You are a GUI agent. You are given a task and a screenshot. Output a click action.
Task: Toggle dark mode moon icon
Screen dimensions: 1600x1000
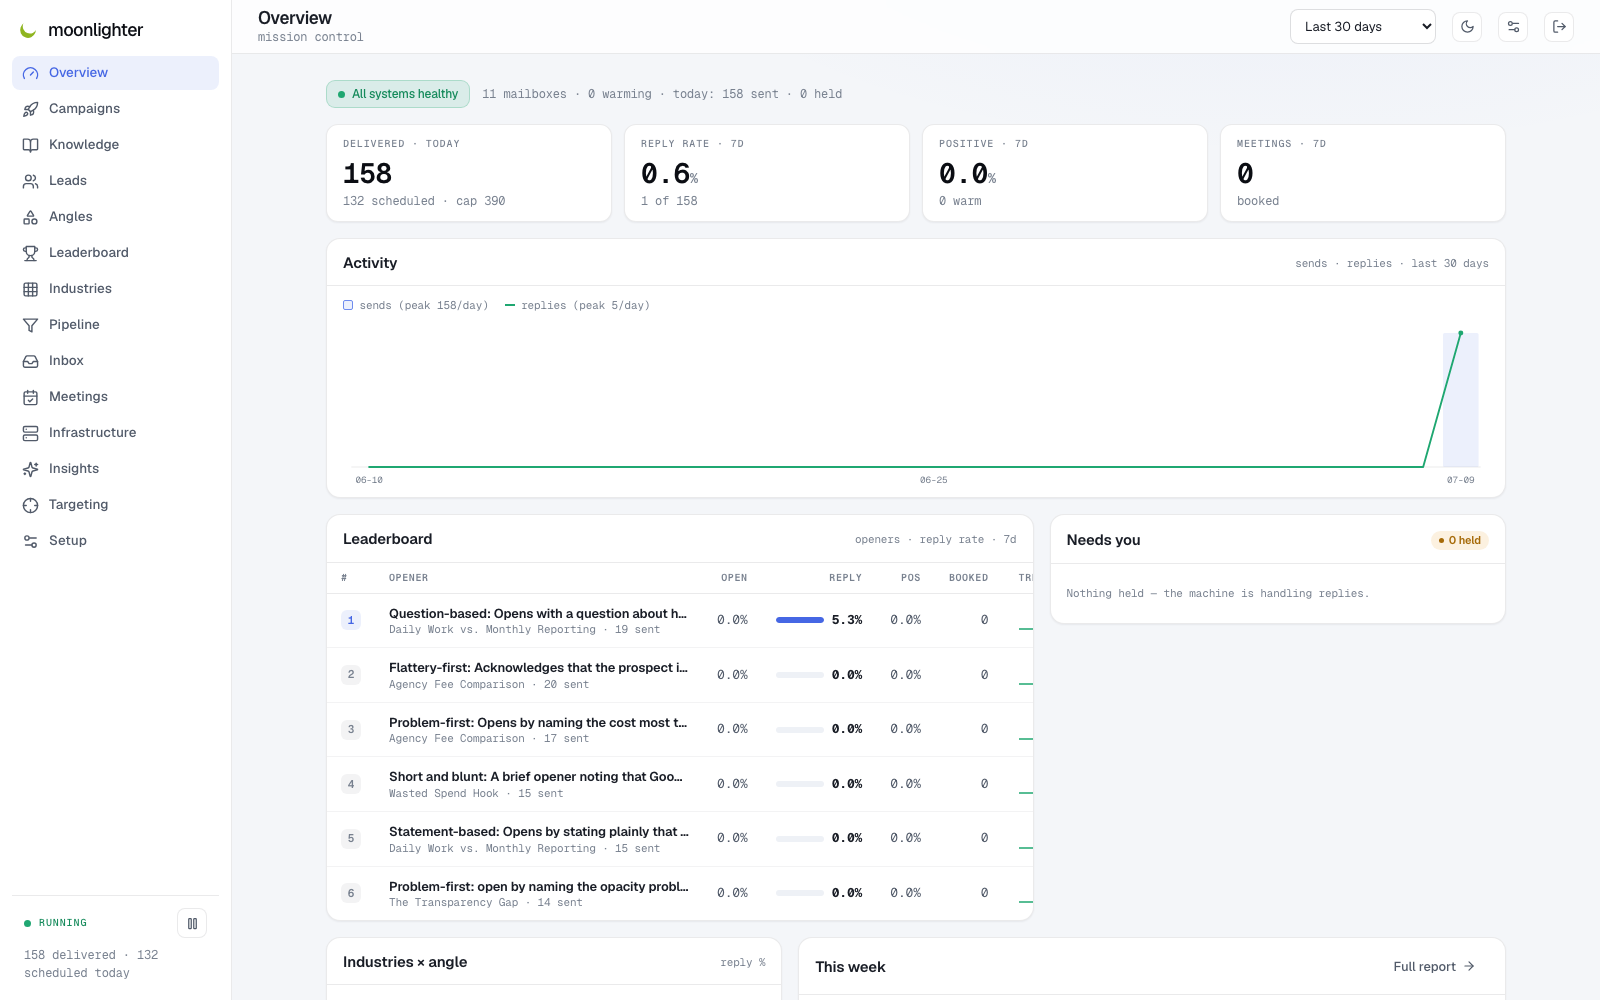1467,27
